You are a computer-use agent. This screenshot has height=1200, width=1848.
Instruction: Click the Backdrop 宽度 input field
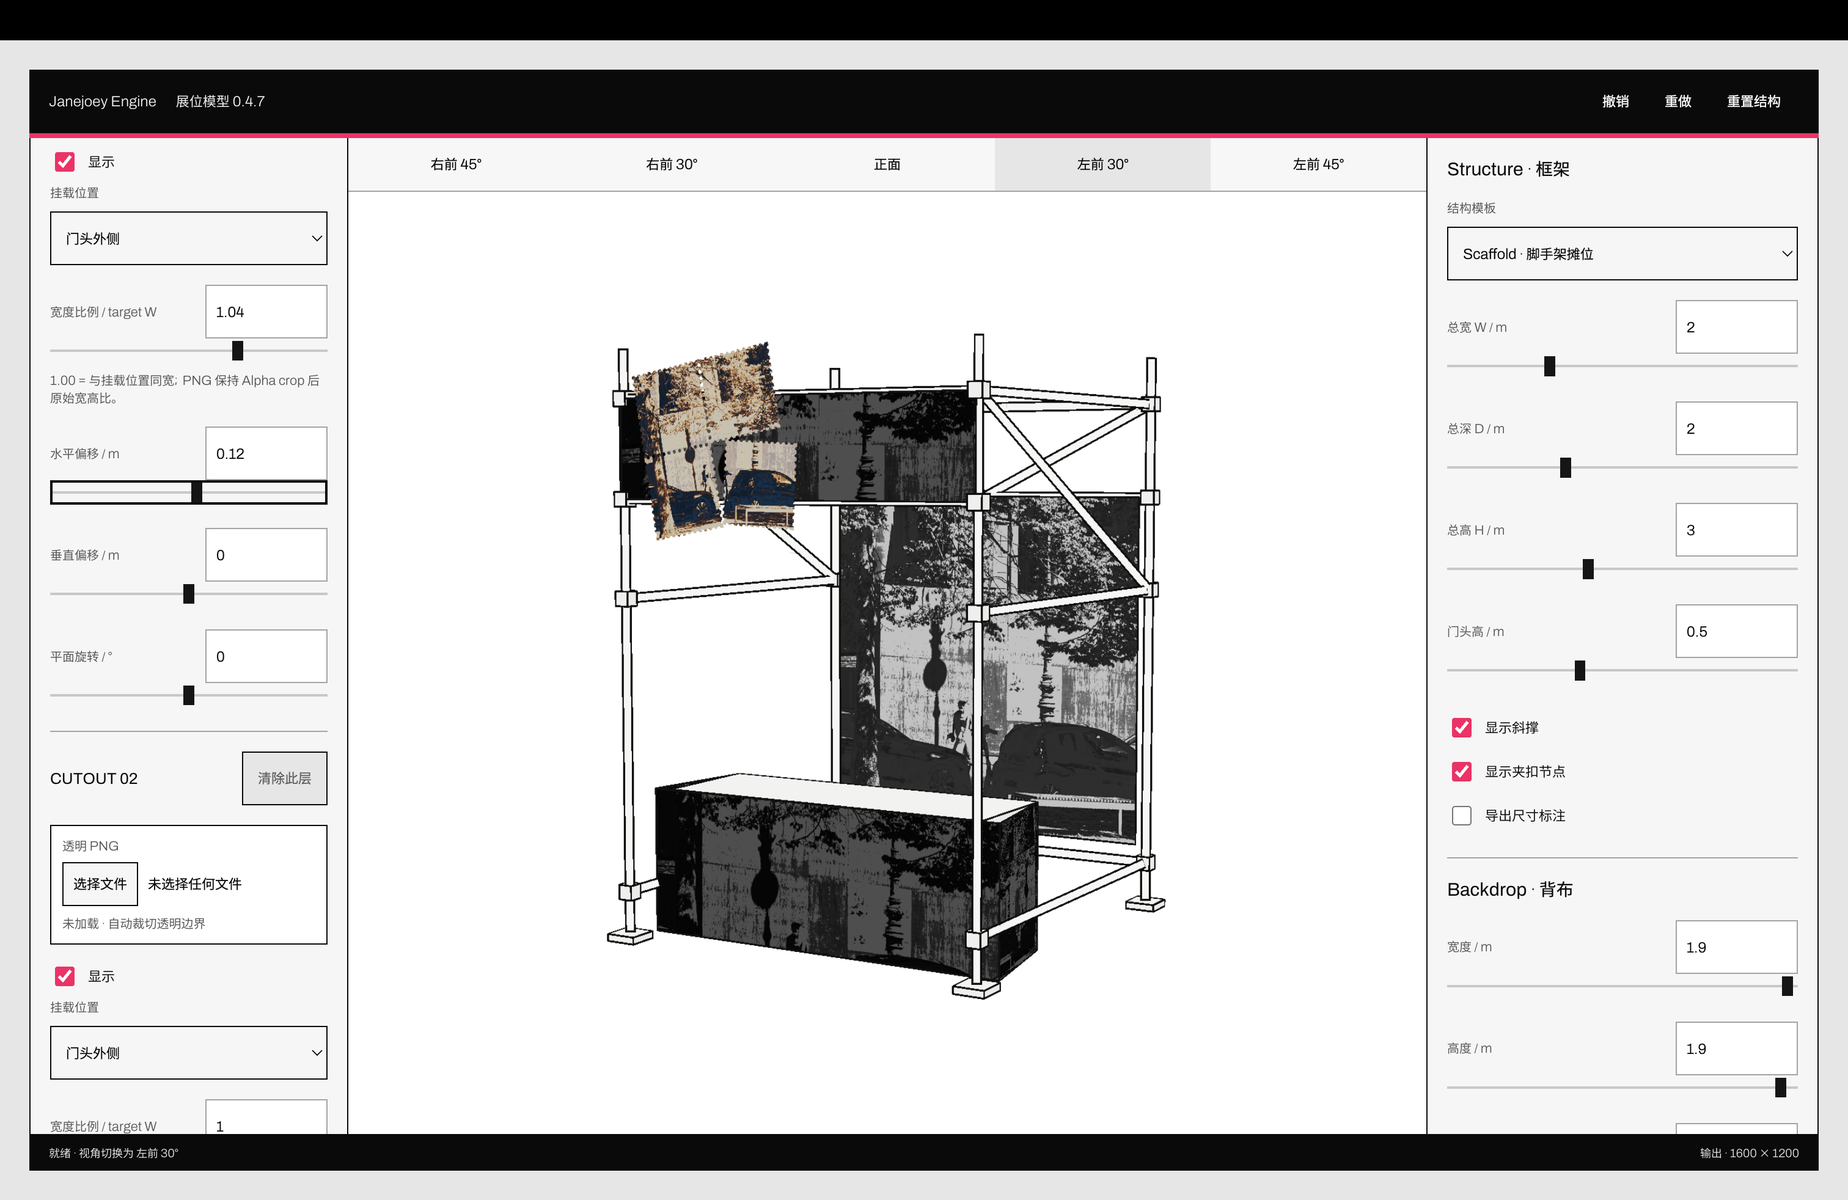[1737, 948]
